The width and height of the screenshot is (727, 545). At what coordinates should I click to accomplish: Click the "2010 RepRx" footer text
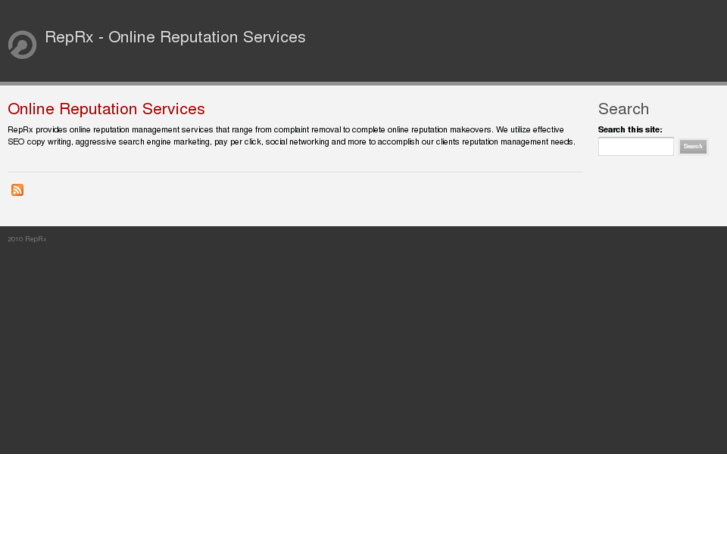pos(27,239)
